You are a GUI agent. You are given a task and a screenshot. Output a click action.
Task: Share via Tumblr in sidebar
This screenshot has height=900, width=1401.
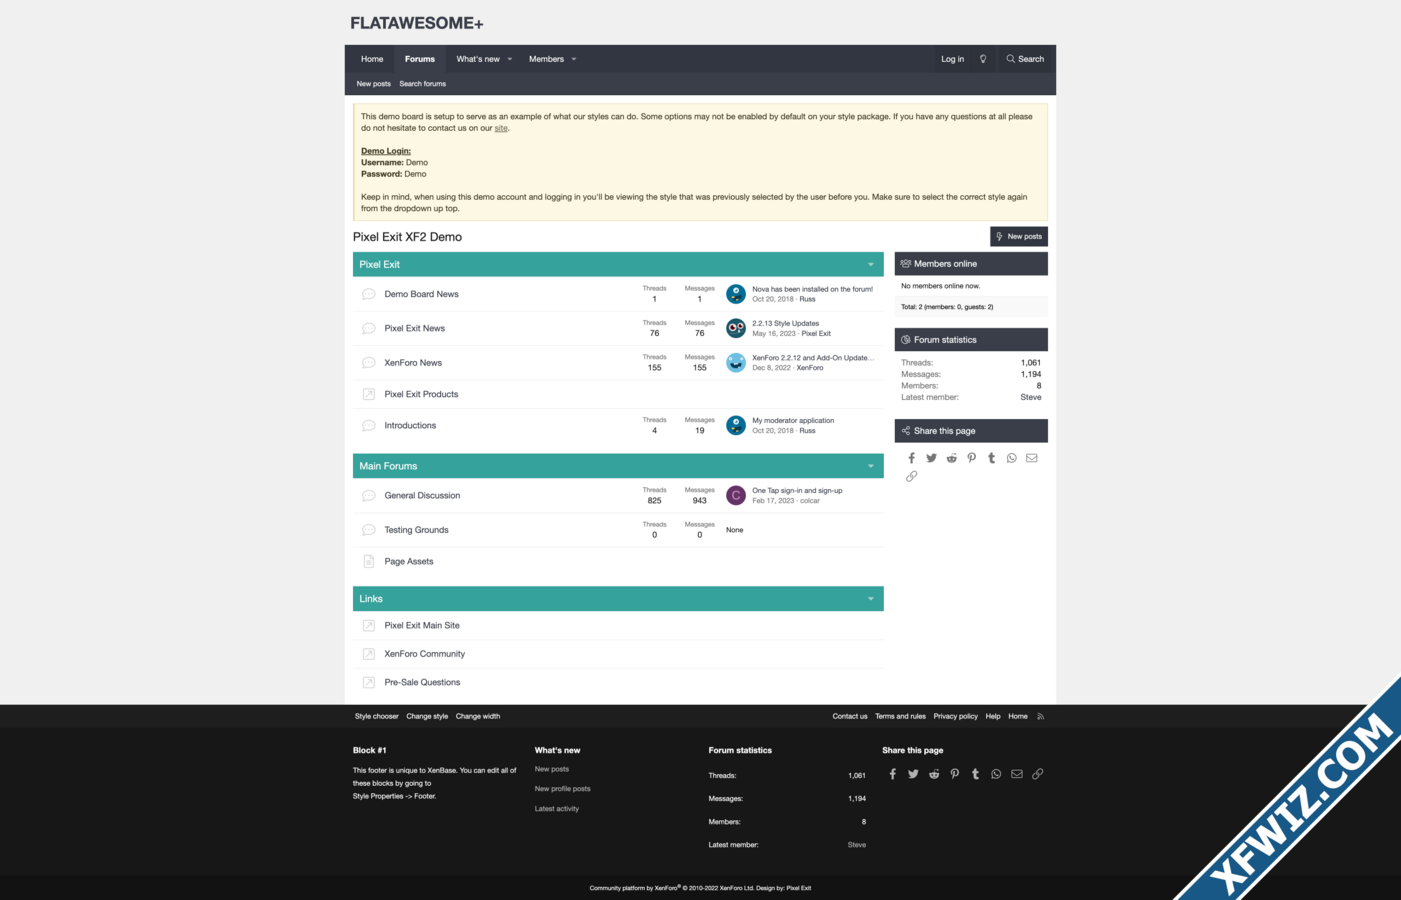(991, 458)
